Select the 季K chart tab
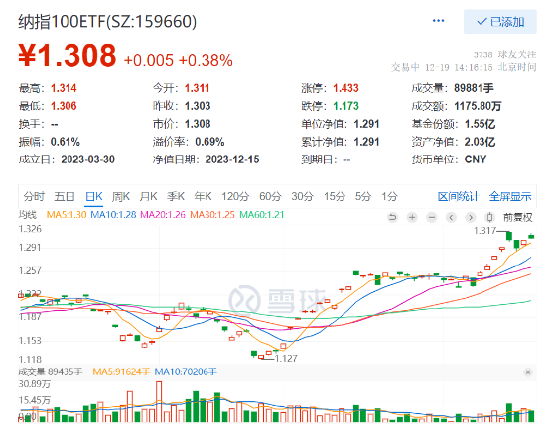The width and height of the screenshot is (550, 425). (176, 196)
